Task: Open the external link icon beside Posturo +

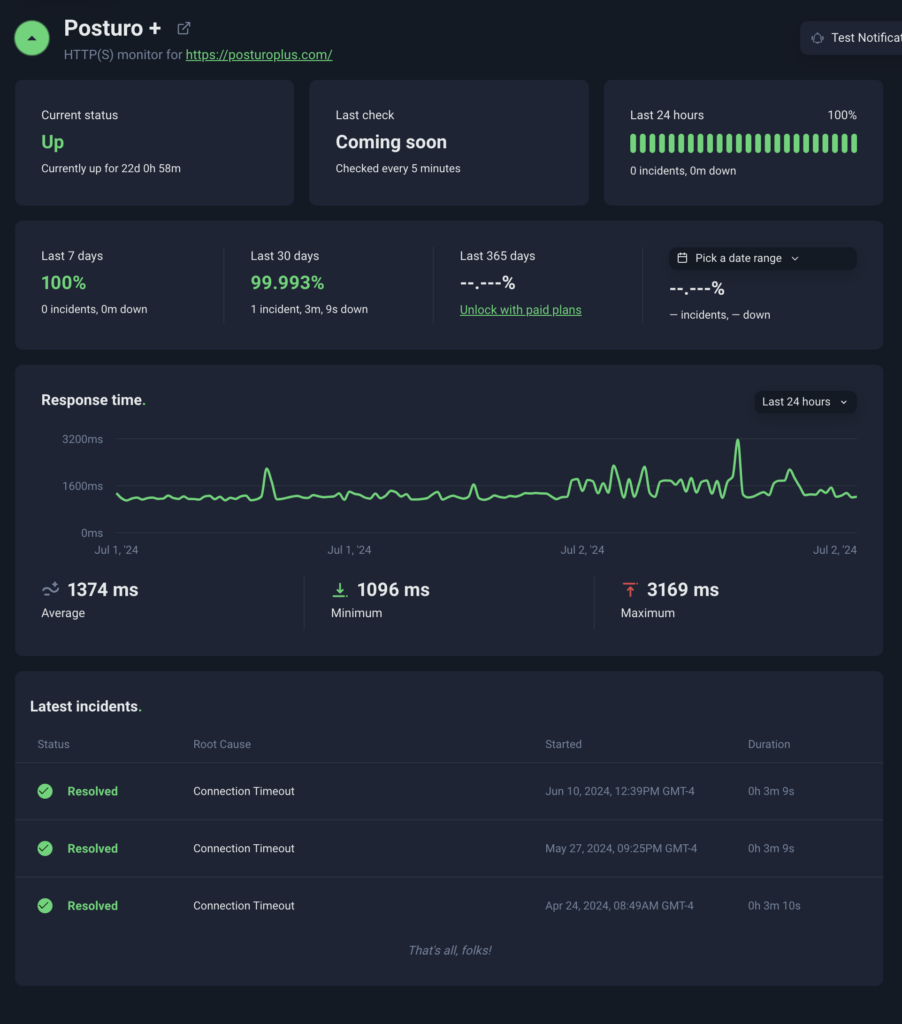Action: tap(183, 29)
